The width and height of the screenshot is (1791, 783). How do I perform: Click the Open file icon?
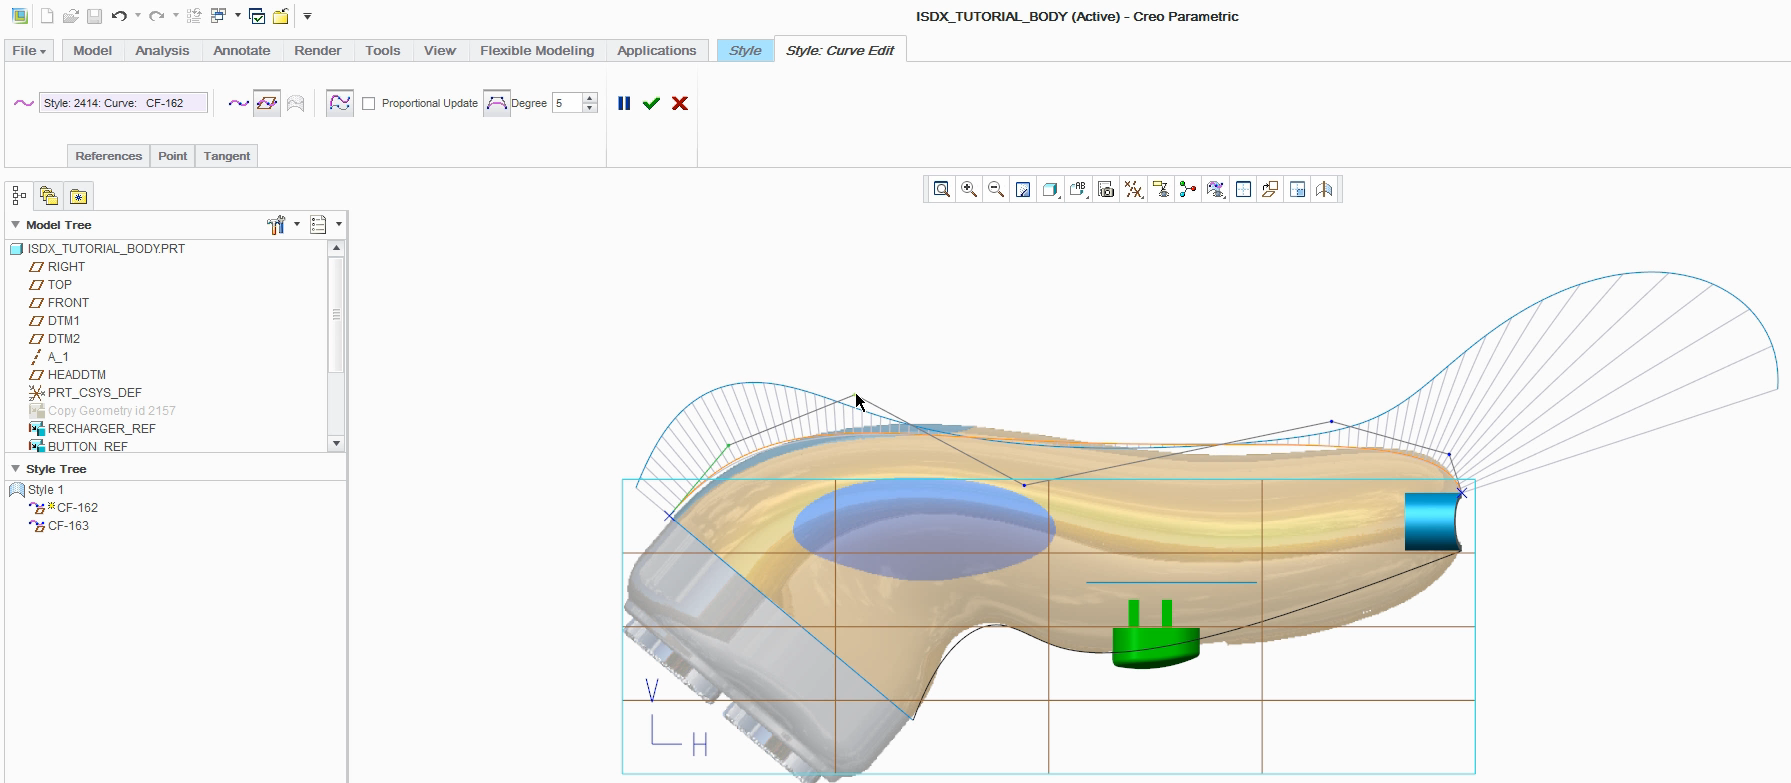70,16
